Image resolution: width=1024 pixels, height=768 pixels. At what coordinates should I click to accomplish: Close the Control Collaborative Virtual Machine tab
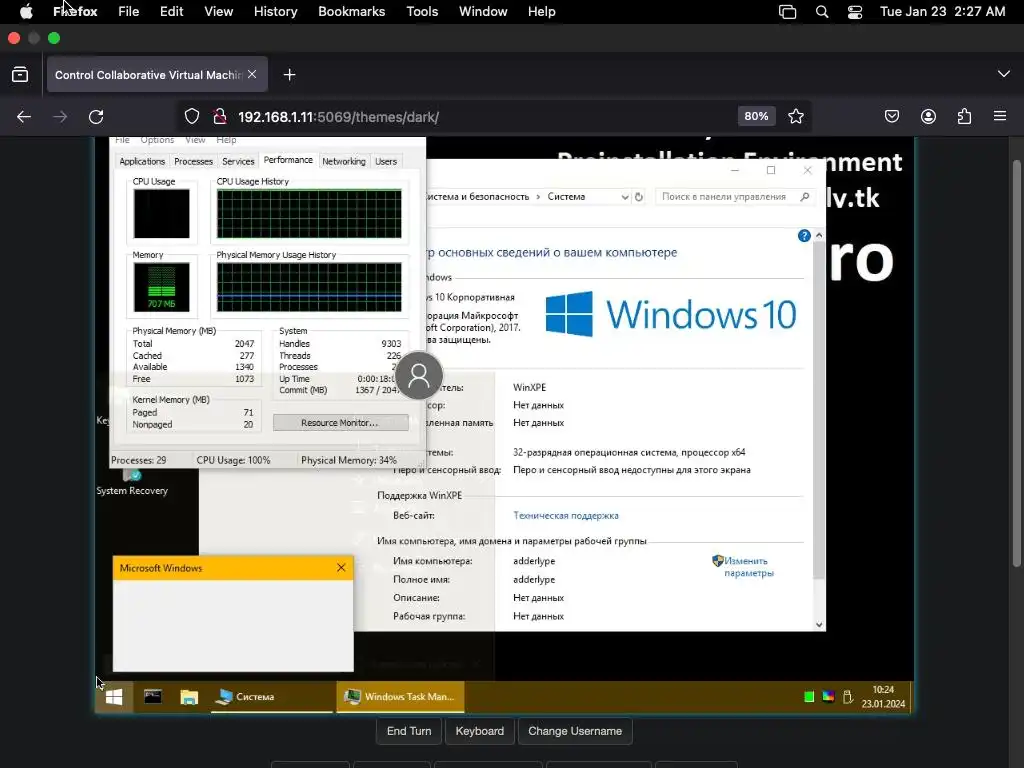point(252,74)
